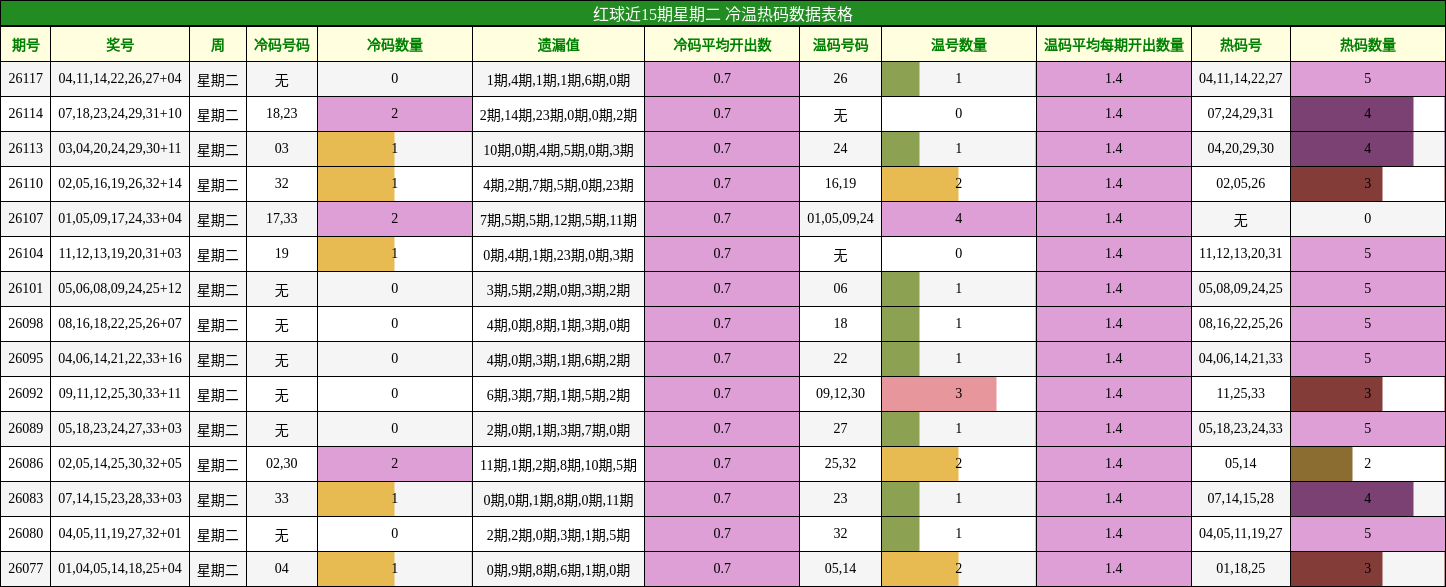
Task: Click the 期号 column header
Action: [26, 45]
